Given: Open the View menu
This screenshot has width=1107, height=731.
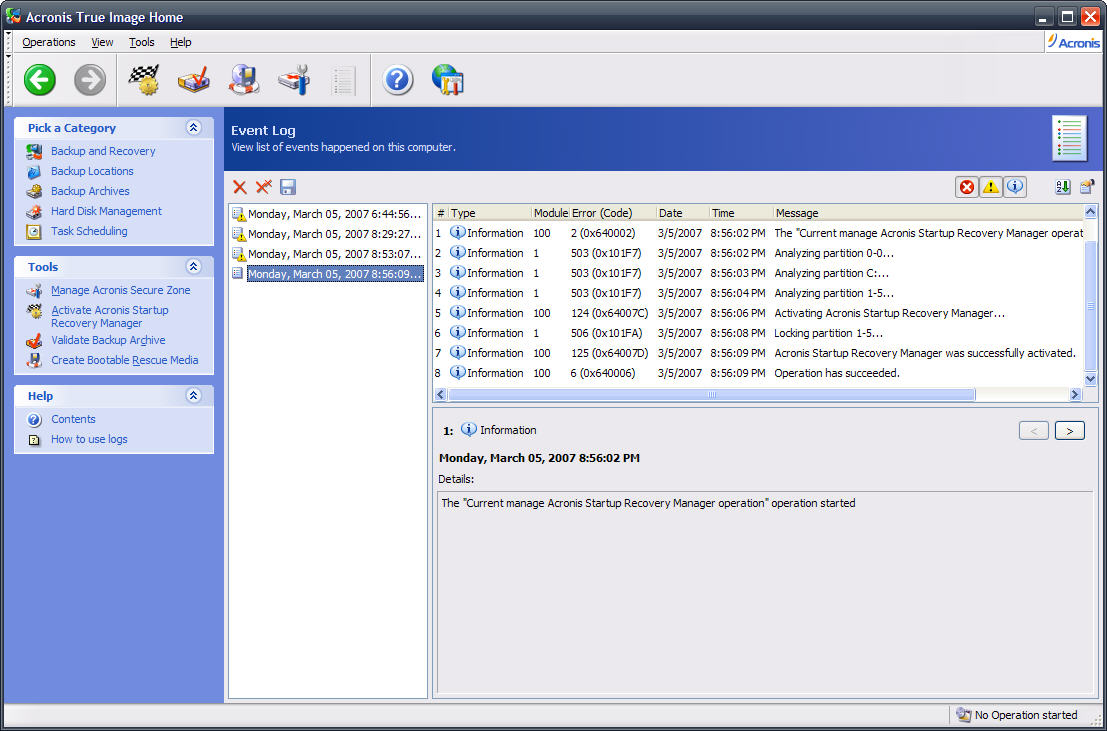Looking at the screenshot, I should pos(102,42).
